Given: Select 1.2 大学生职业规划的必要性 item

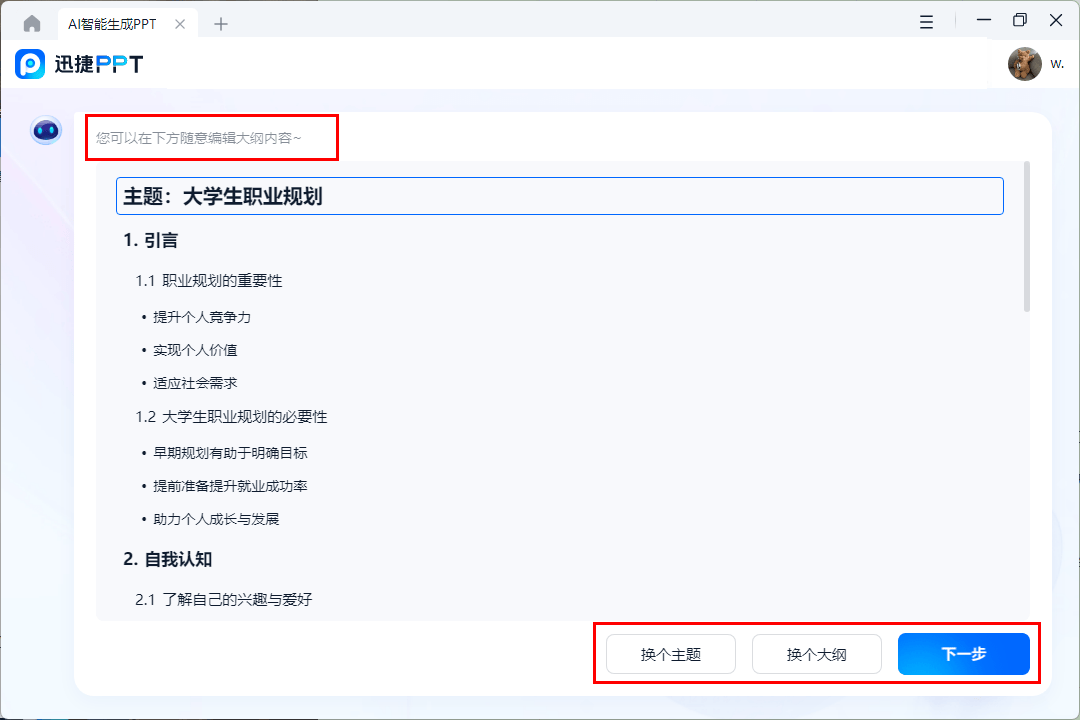Looking at the screenshot, I should (x=231, y=417).
